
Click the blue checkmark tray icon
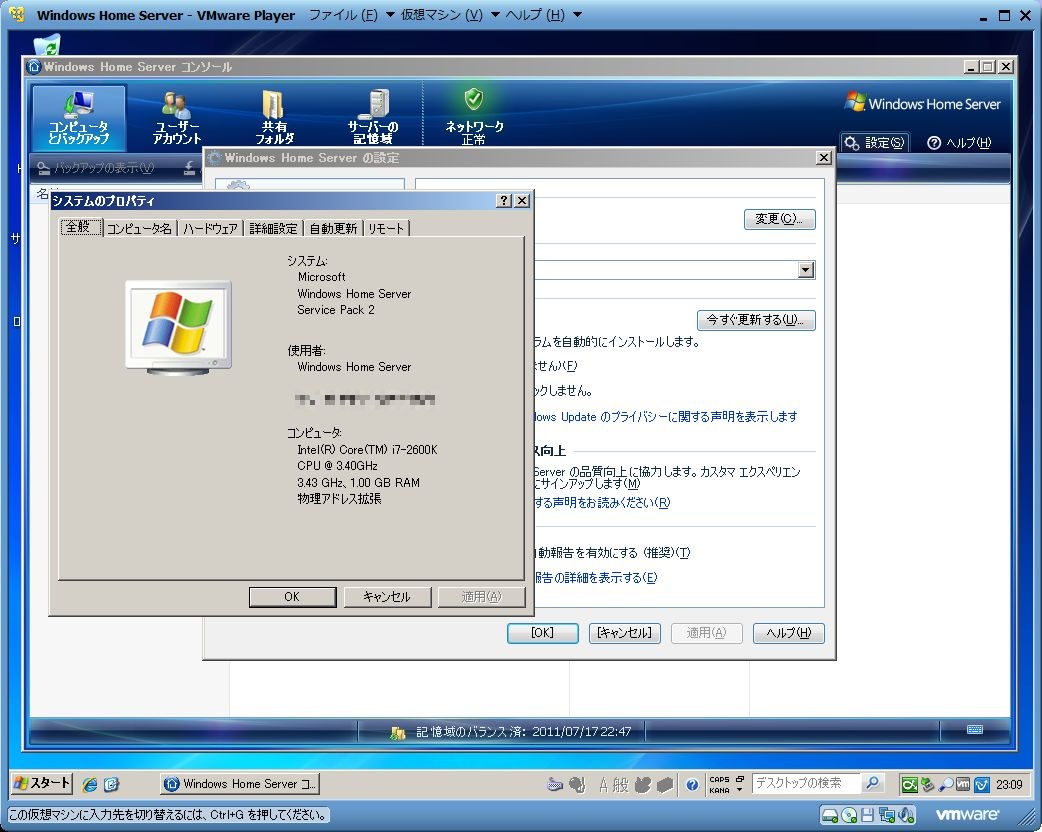point(982,785)
